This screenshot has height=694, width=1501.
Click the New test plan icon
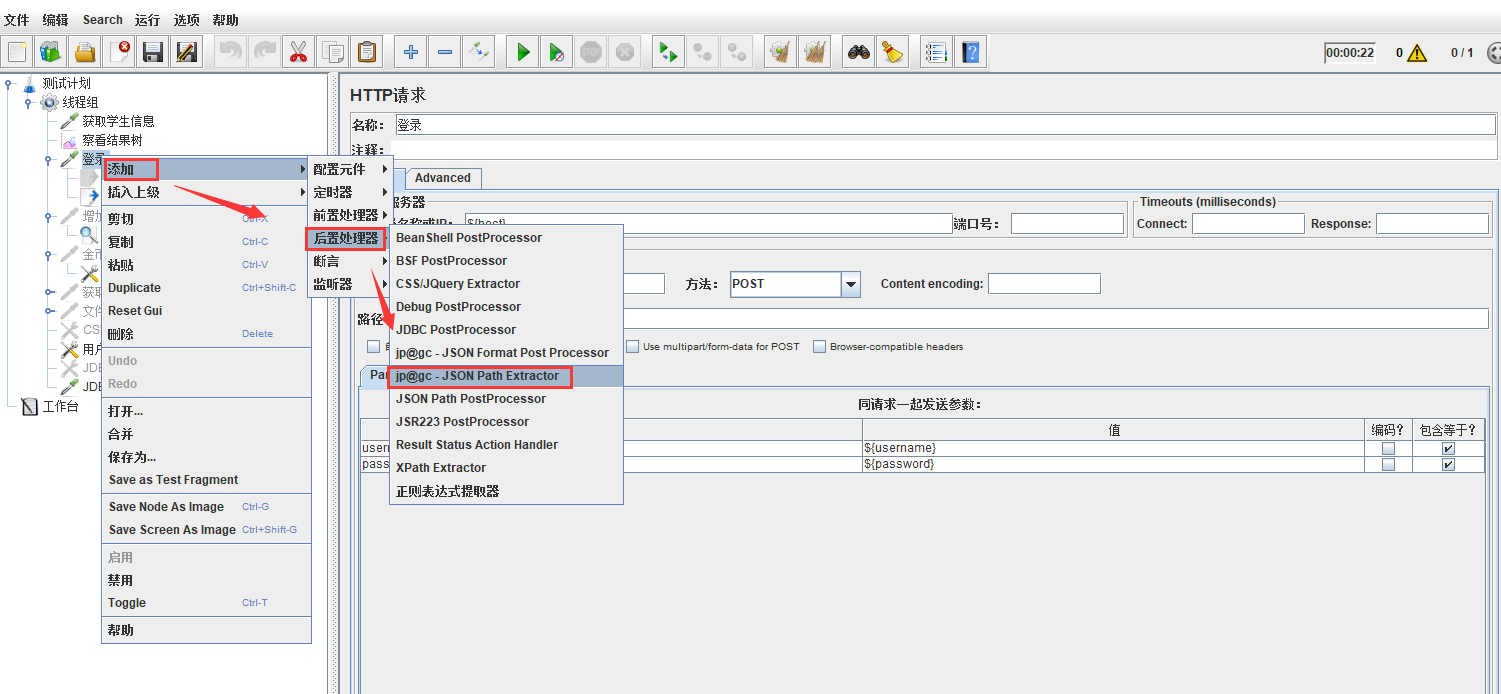tap(17, 52)
